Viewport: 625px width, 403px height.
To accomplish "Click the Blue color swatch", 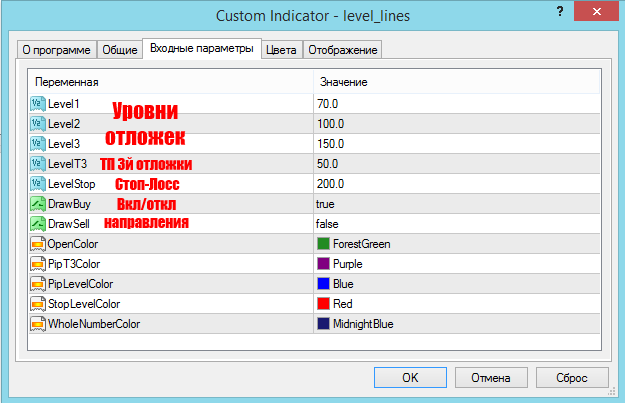I will point(323,283).
